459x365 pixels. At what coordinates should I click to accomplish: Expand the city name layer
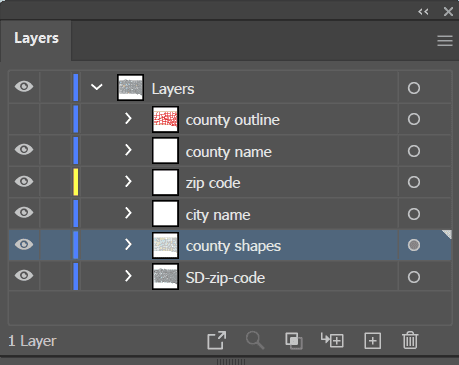pyautogui.click(x=128, y=213)
